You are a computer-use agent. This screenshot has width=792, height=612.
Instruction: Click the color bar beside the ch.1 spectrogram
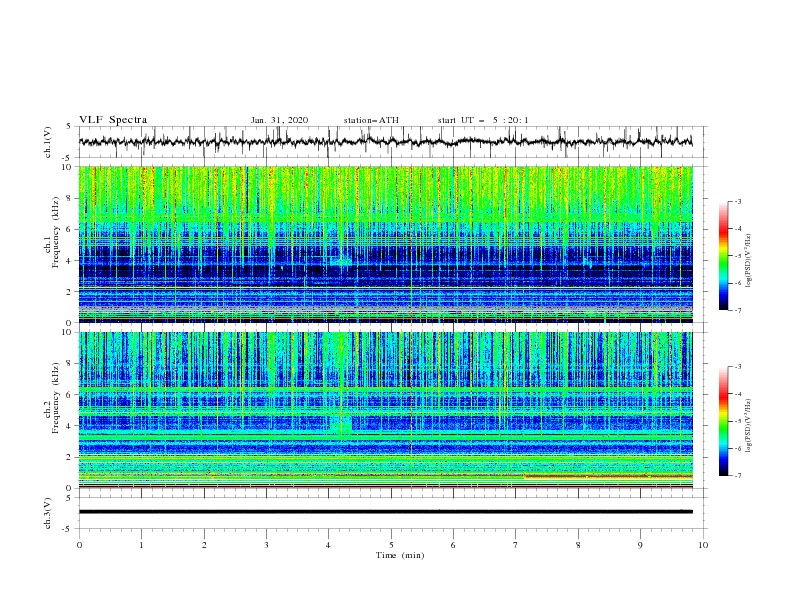[724, 256]
